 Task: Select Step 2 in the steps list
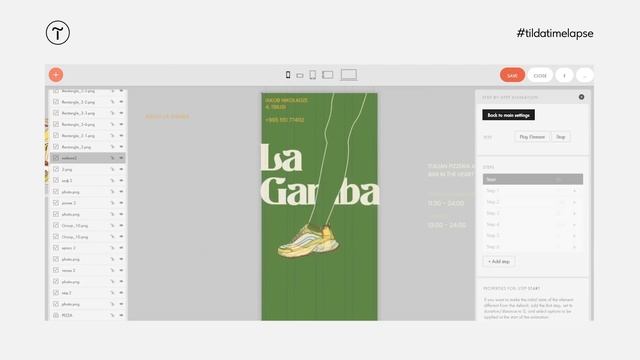[533, 202]
